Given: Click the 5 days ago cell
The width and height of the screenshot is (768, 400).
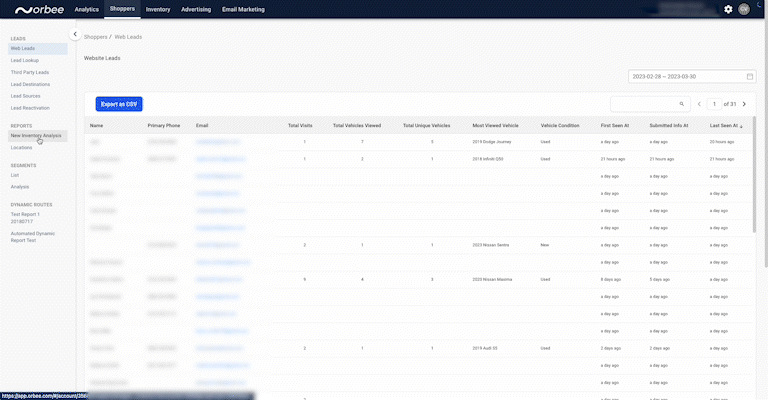Looking at the screenshot, I should click(x=659, y=280).
